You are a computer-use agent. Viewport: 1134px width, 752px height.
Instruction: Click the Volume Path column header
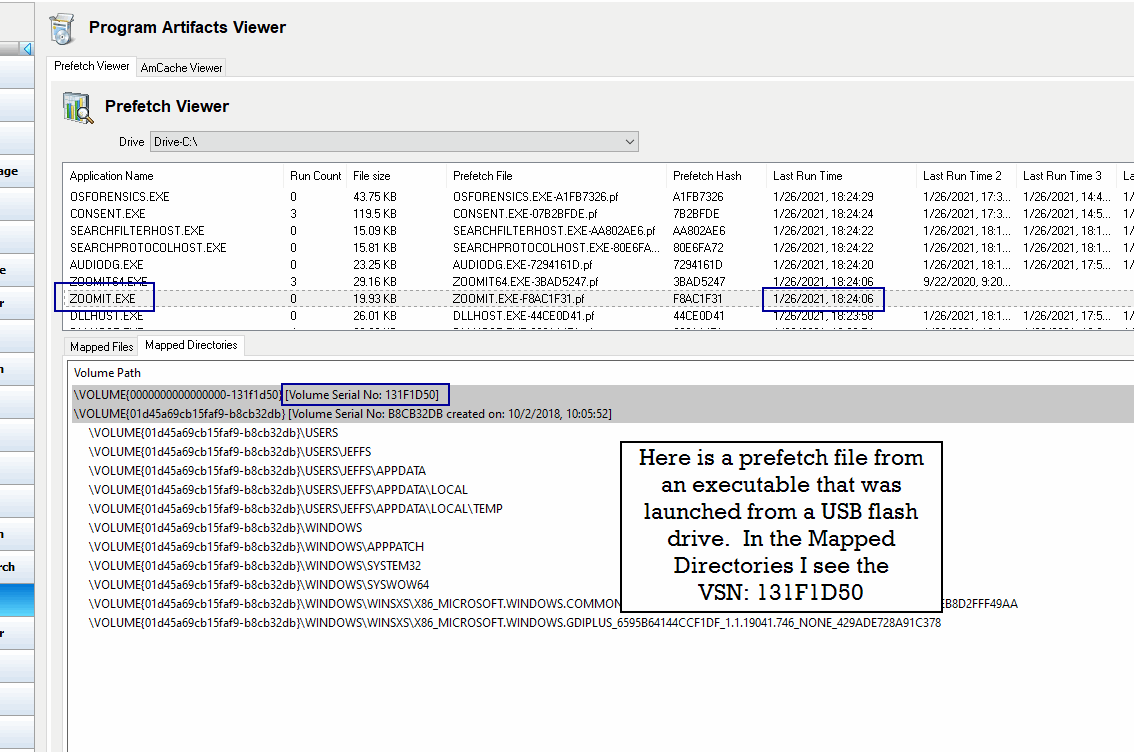tap(107, 373)
